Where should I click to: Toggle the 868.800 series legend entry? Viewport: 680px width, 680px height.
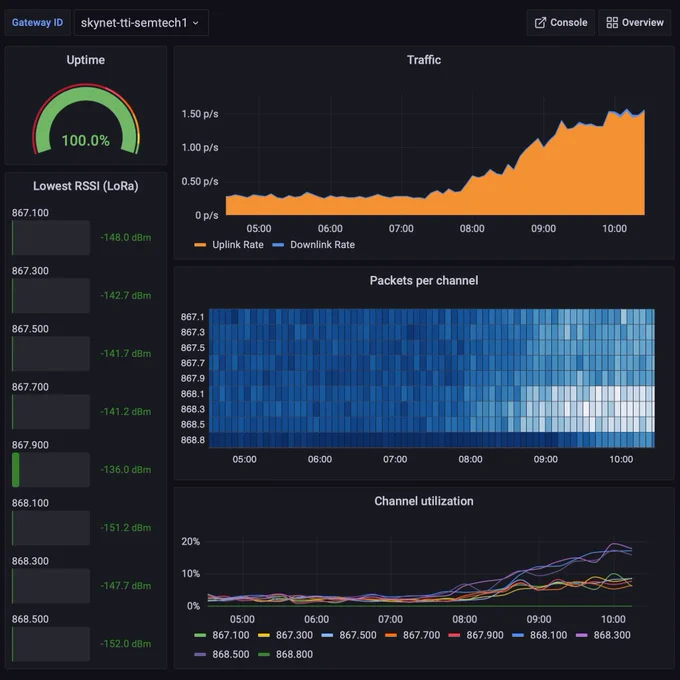coord(285,654)
